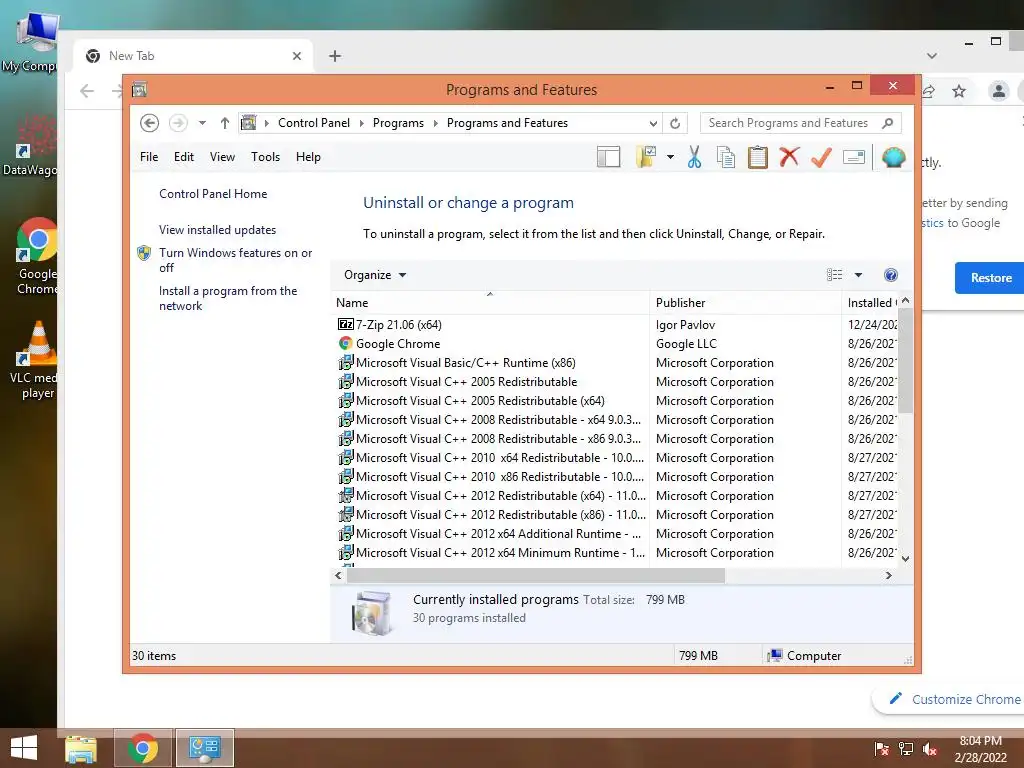
Task: Open Control Panel Home link
Action: coord(213,194)
